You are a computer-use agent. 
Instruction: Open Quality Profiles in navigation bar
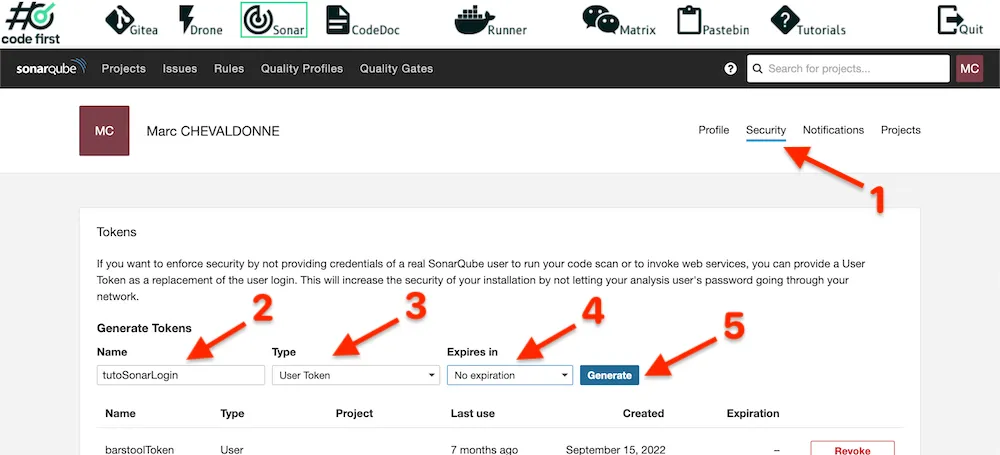[x=302, y=69]
